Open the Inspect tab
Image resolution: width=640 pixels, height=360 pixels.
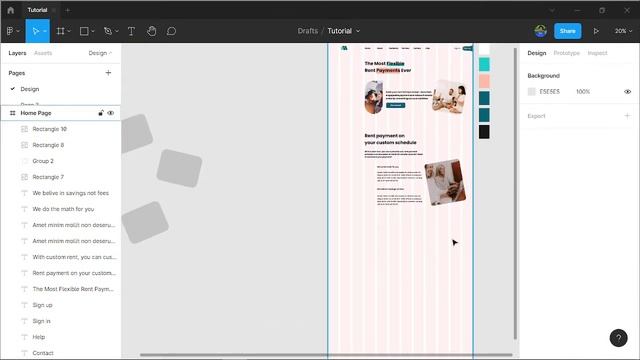pos(597,53)
